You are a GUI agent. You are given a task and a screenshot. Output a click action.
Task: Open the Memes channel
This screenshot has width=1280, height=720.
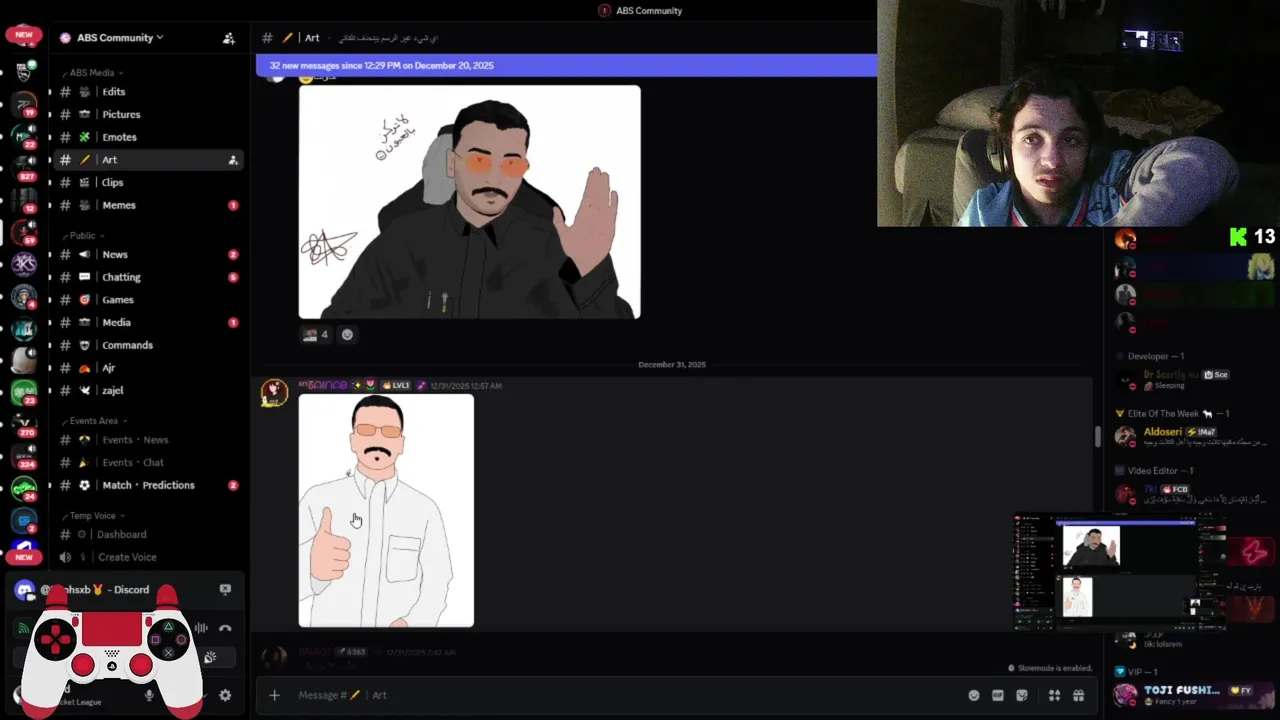(148, 205)
